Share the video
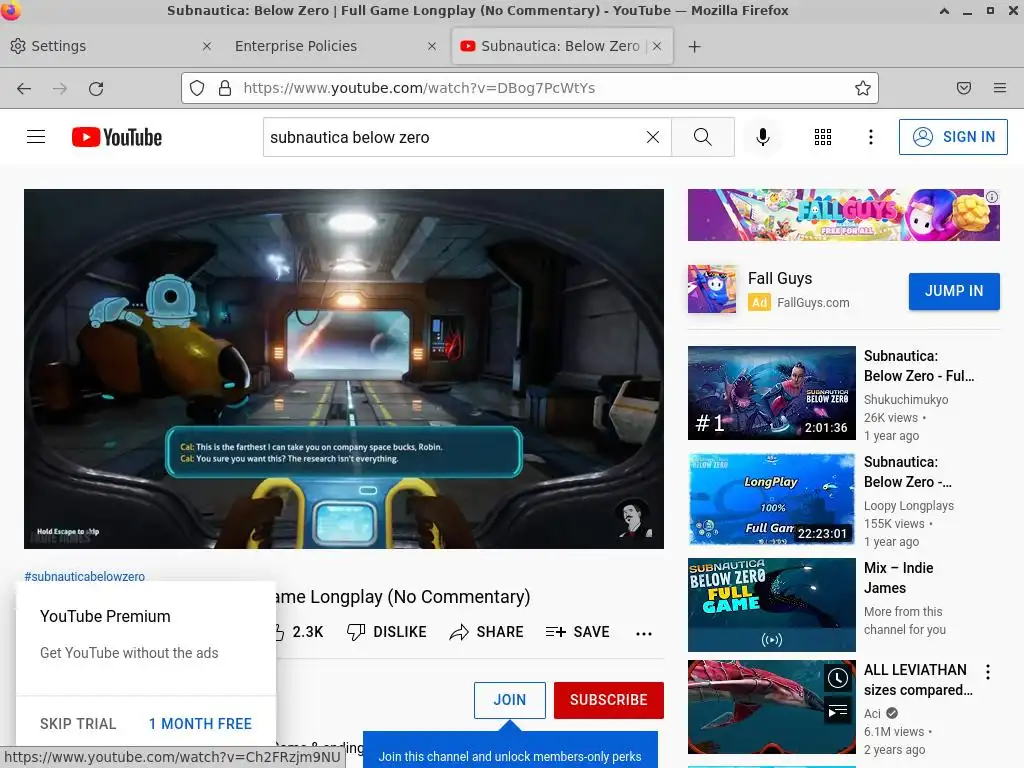This screenshot has width=1024, height=768. [487, 632]
